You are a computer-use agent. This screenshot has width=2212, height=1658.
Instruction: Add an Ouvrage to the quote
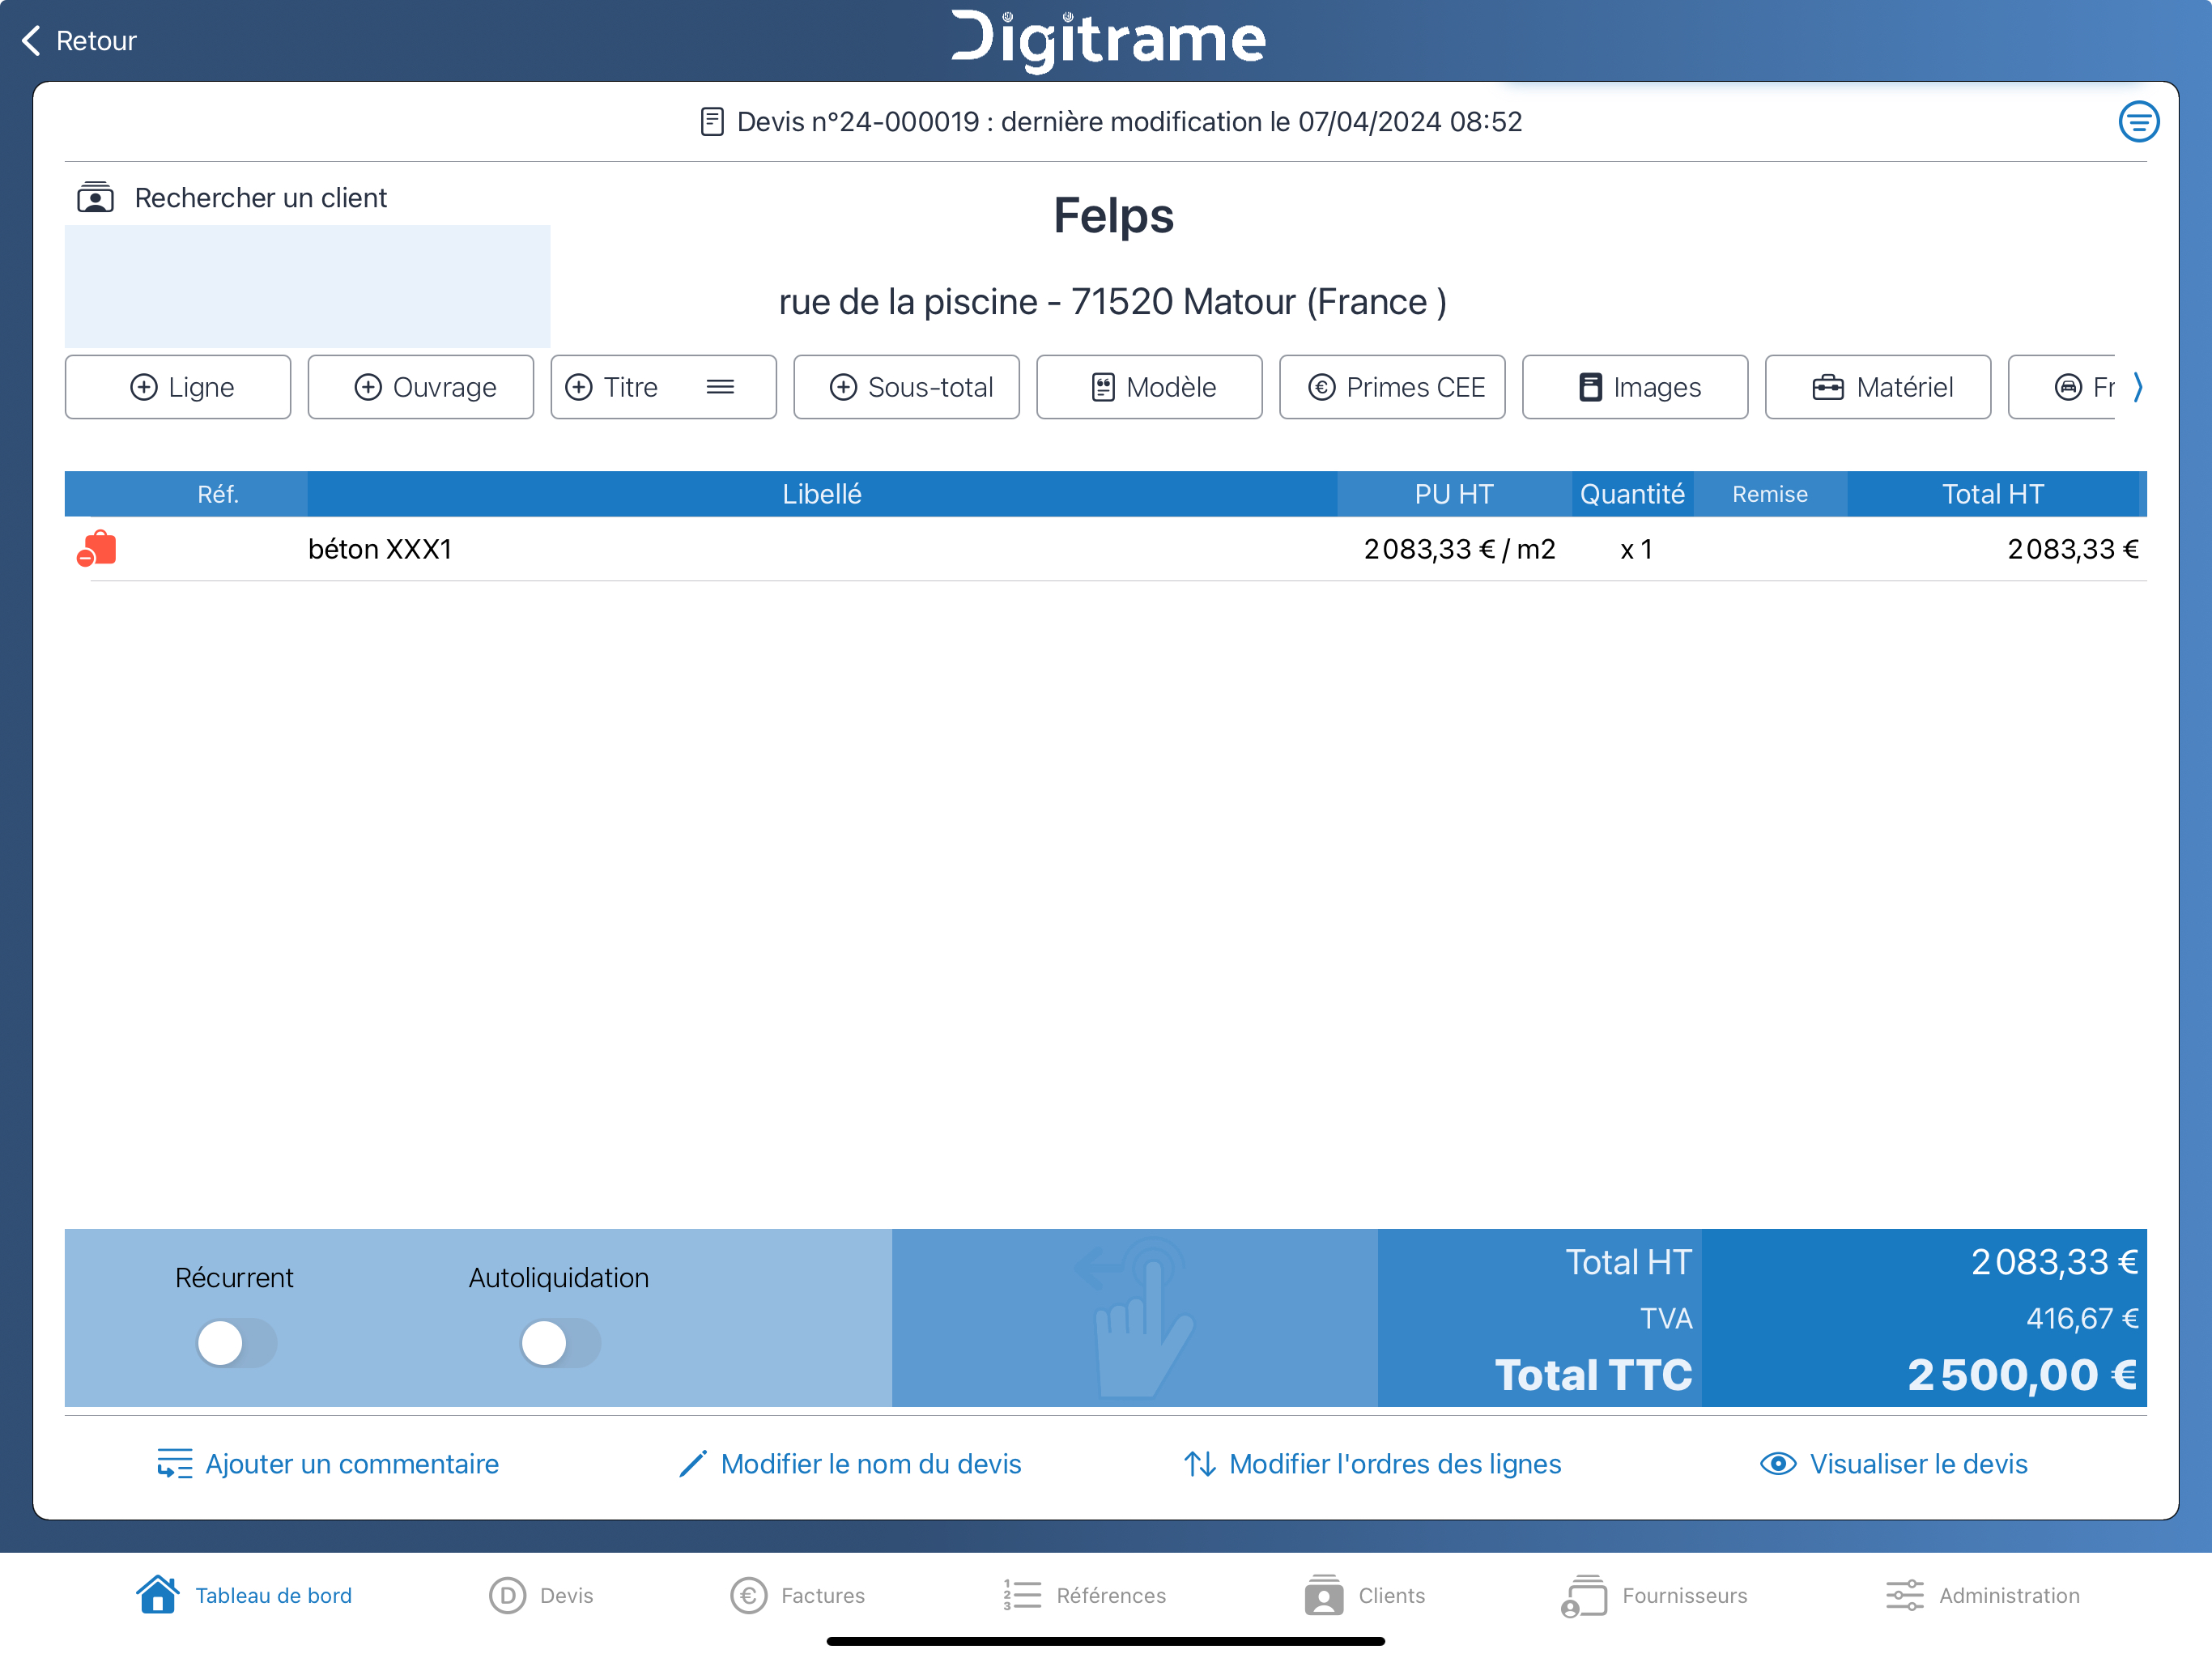coord(421,387)
